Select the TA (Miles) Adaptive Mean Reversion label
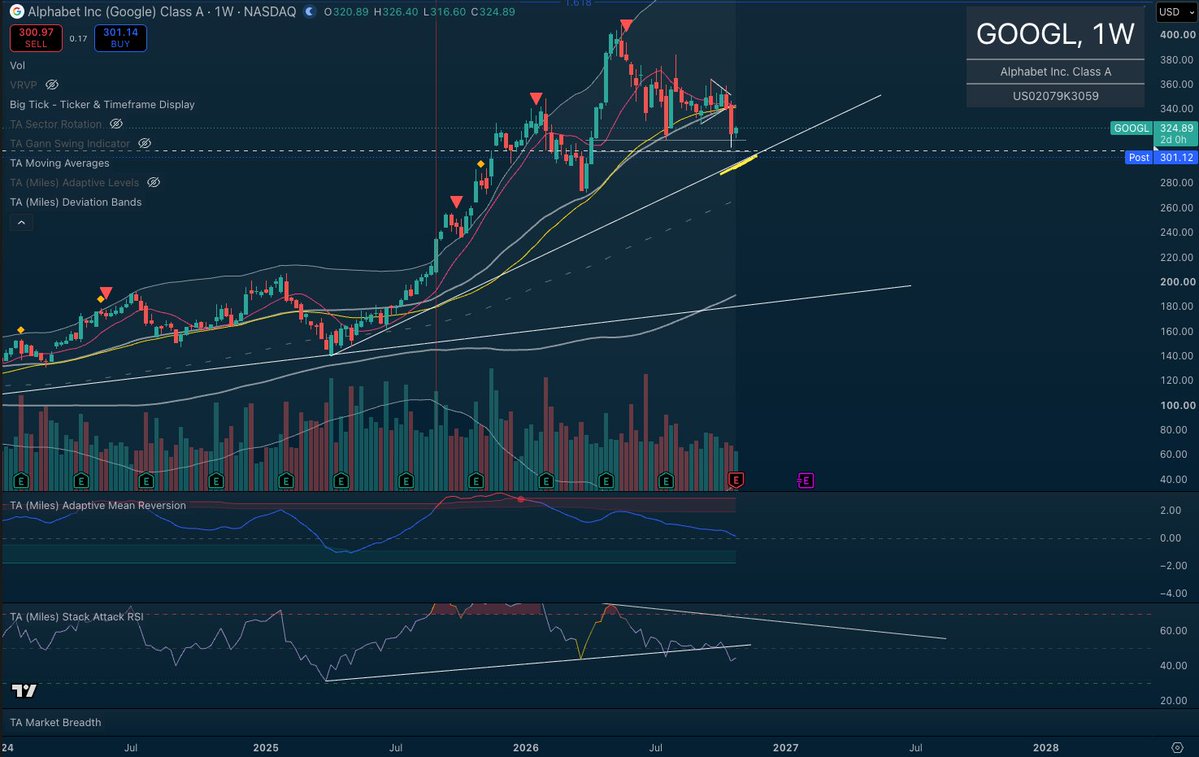This screenshot has height=757, width=1199. tap(97, 505)
